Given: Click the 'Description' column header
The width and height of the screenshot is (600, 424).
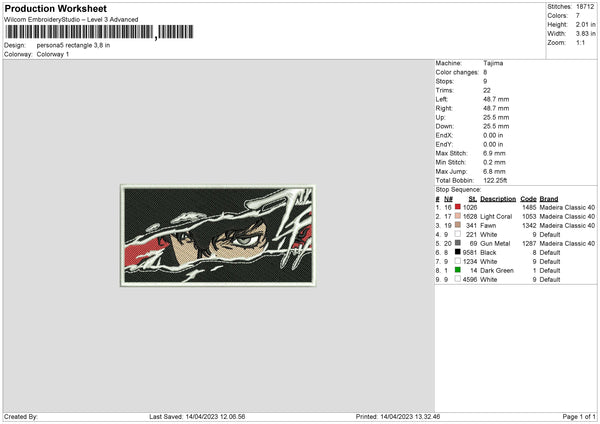Looking at the screenshot, I should pyautogui.click(x=498, y=199).
